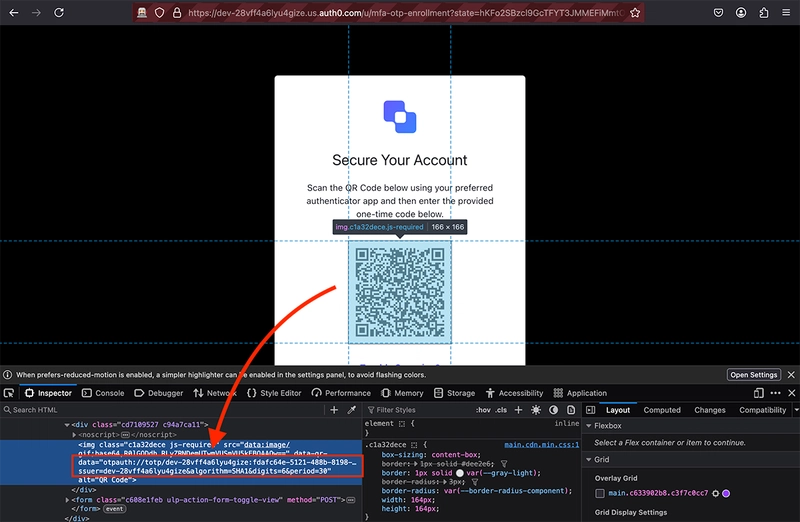Toggle print media simulation icon
Screen dimensions: 800x522
click(x=571, y=410)
